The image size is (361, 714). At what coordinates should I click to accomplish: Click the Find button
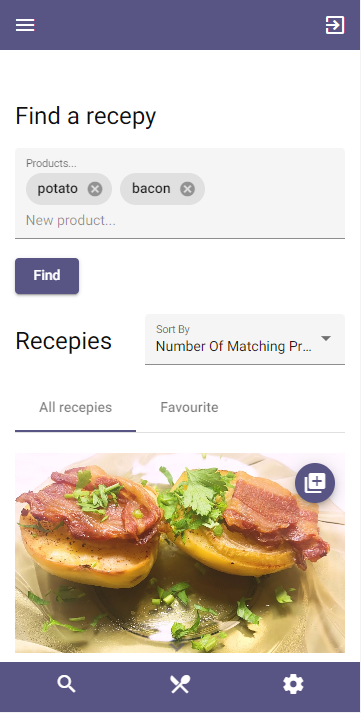[x=47, y=276]
